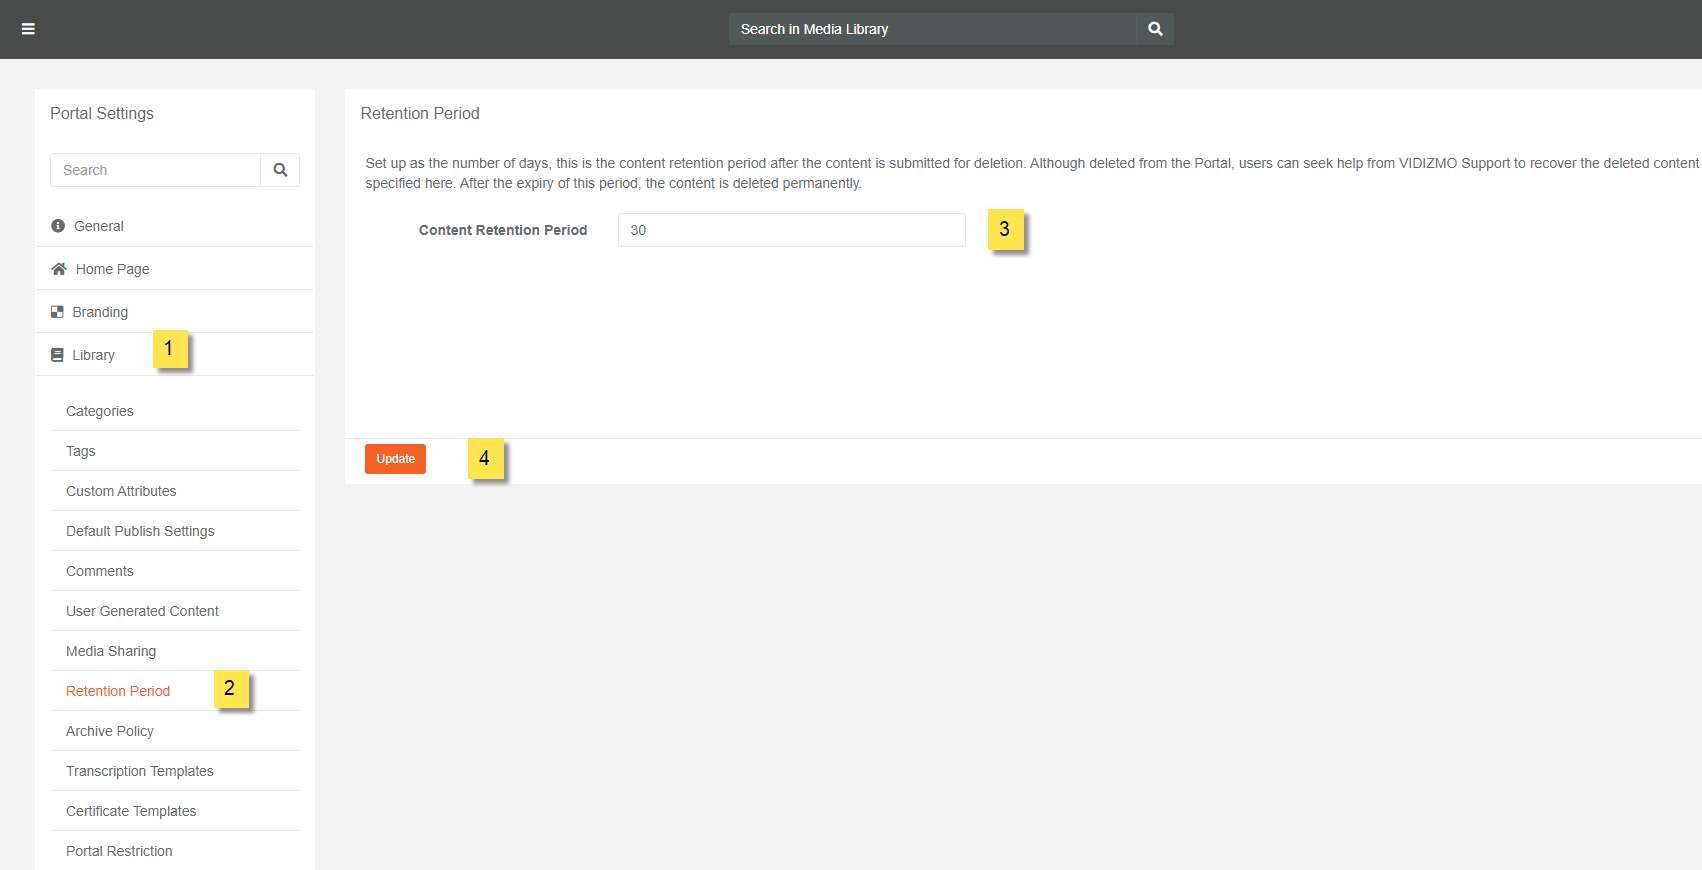Click the Search in Media Library field
The image size is (1702, 870).
(932, 29)
